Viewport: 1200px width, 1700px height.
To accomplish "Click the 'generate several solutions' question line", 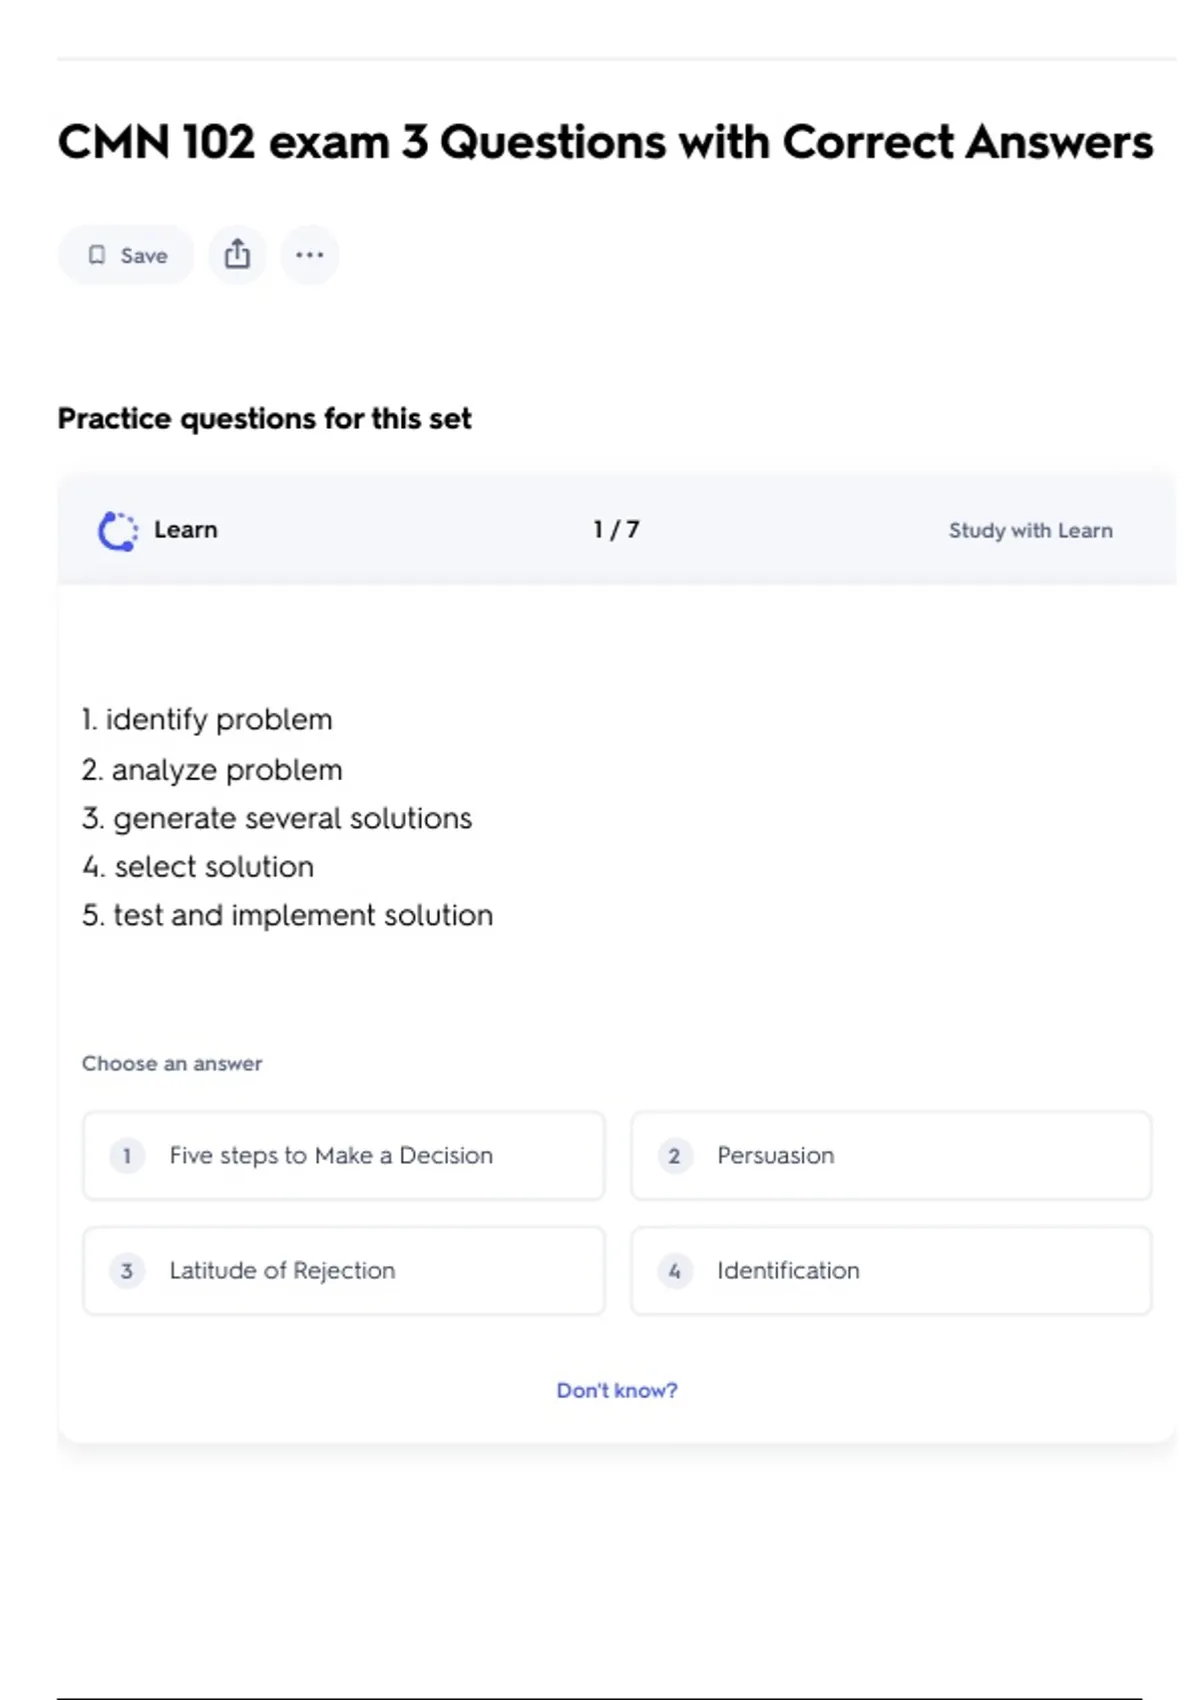I will pyautogui.click(x=277, y=818).
